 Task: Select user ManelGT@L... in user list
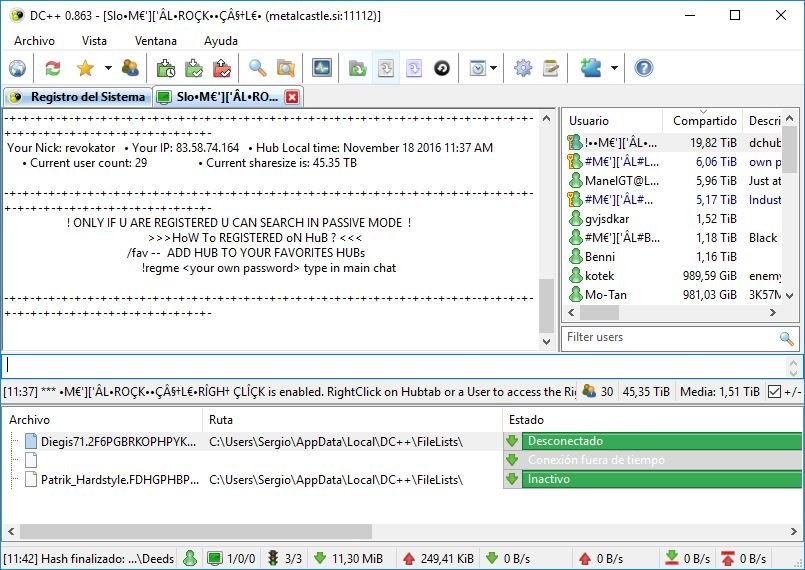pos(674,181)
